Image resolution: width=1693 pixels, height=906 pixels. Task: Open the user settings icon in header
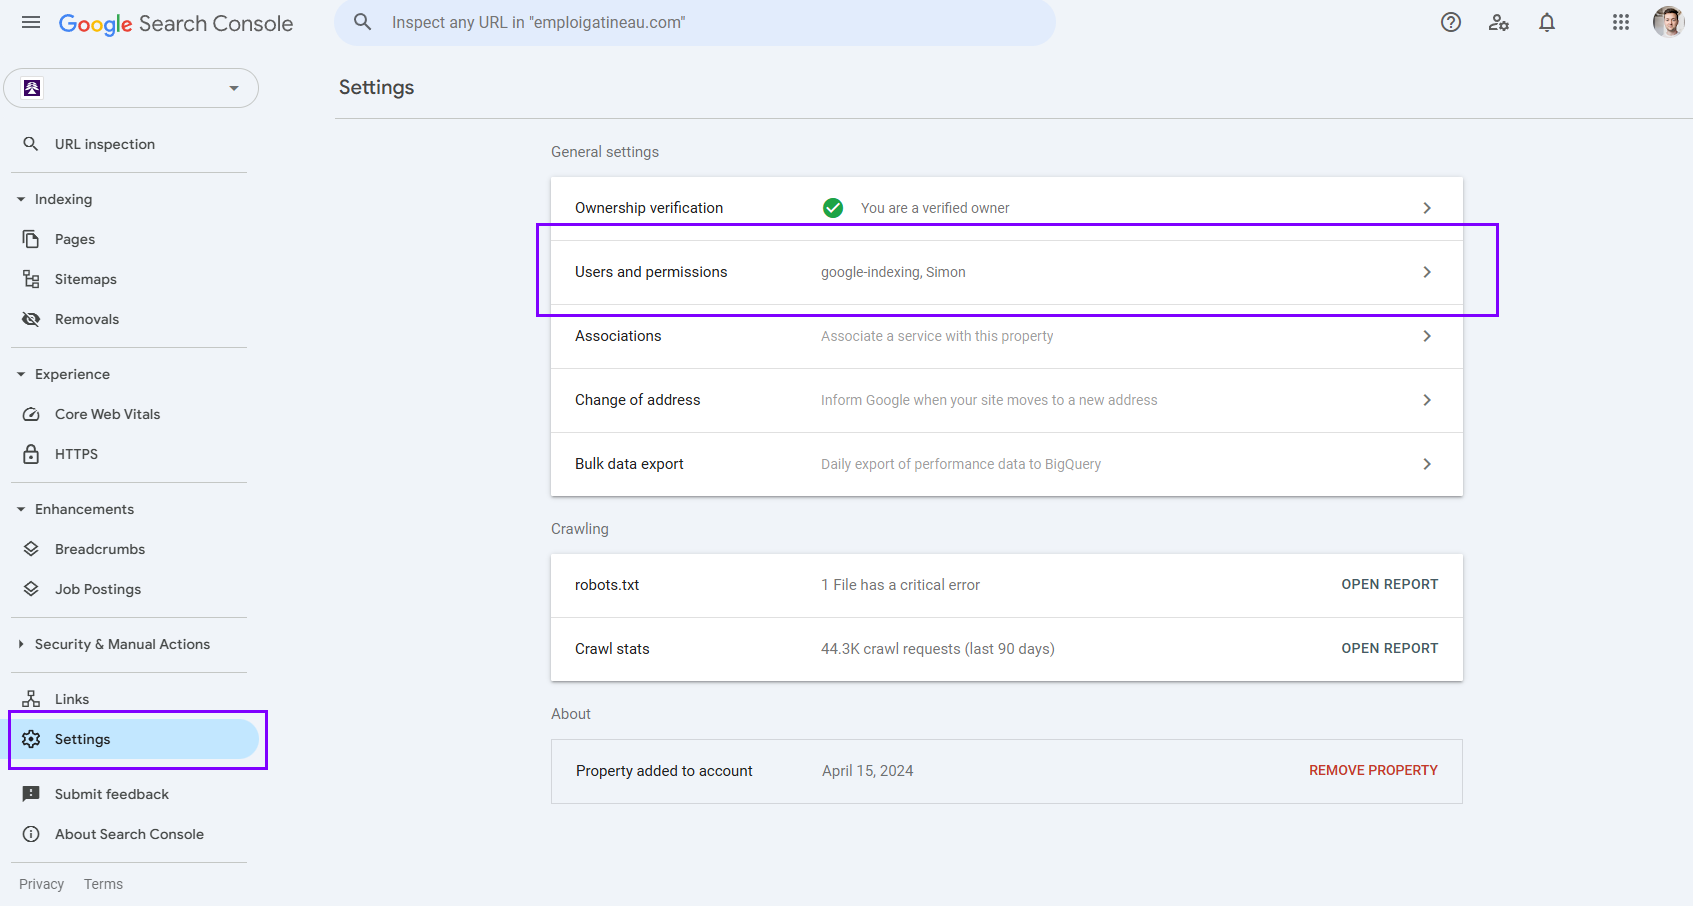[x=1498, y=22]
